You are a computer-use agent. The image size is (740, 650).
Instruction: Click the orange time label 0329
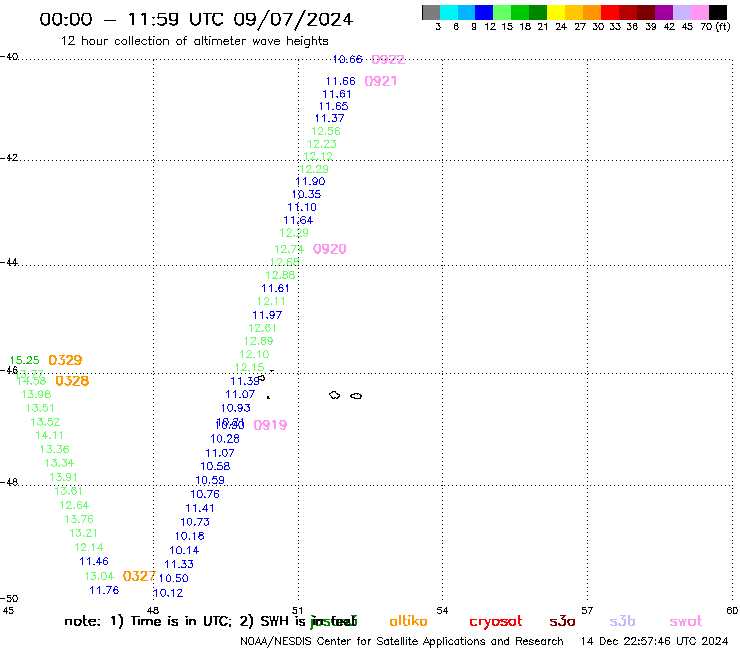(65, 360)
